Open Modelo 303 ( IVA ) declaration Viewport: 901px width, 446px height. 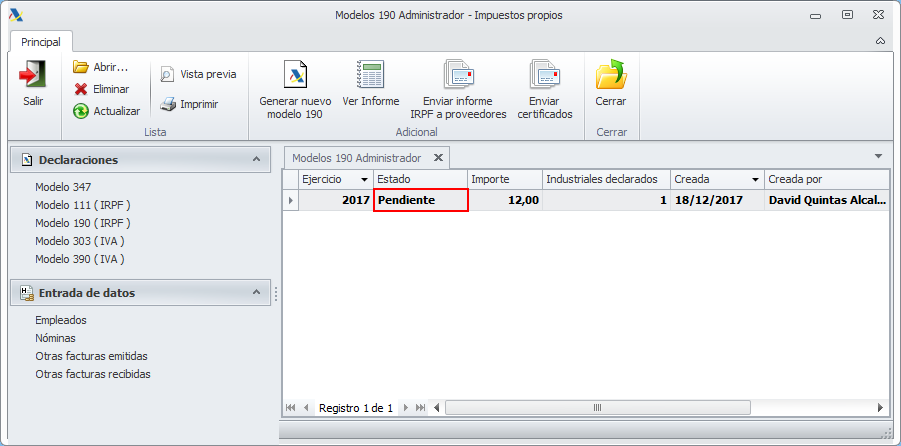coord(79,241)
